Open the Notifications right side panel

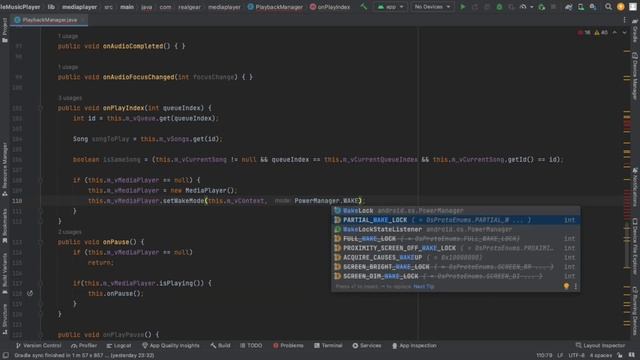click(635, 187)
